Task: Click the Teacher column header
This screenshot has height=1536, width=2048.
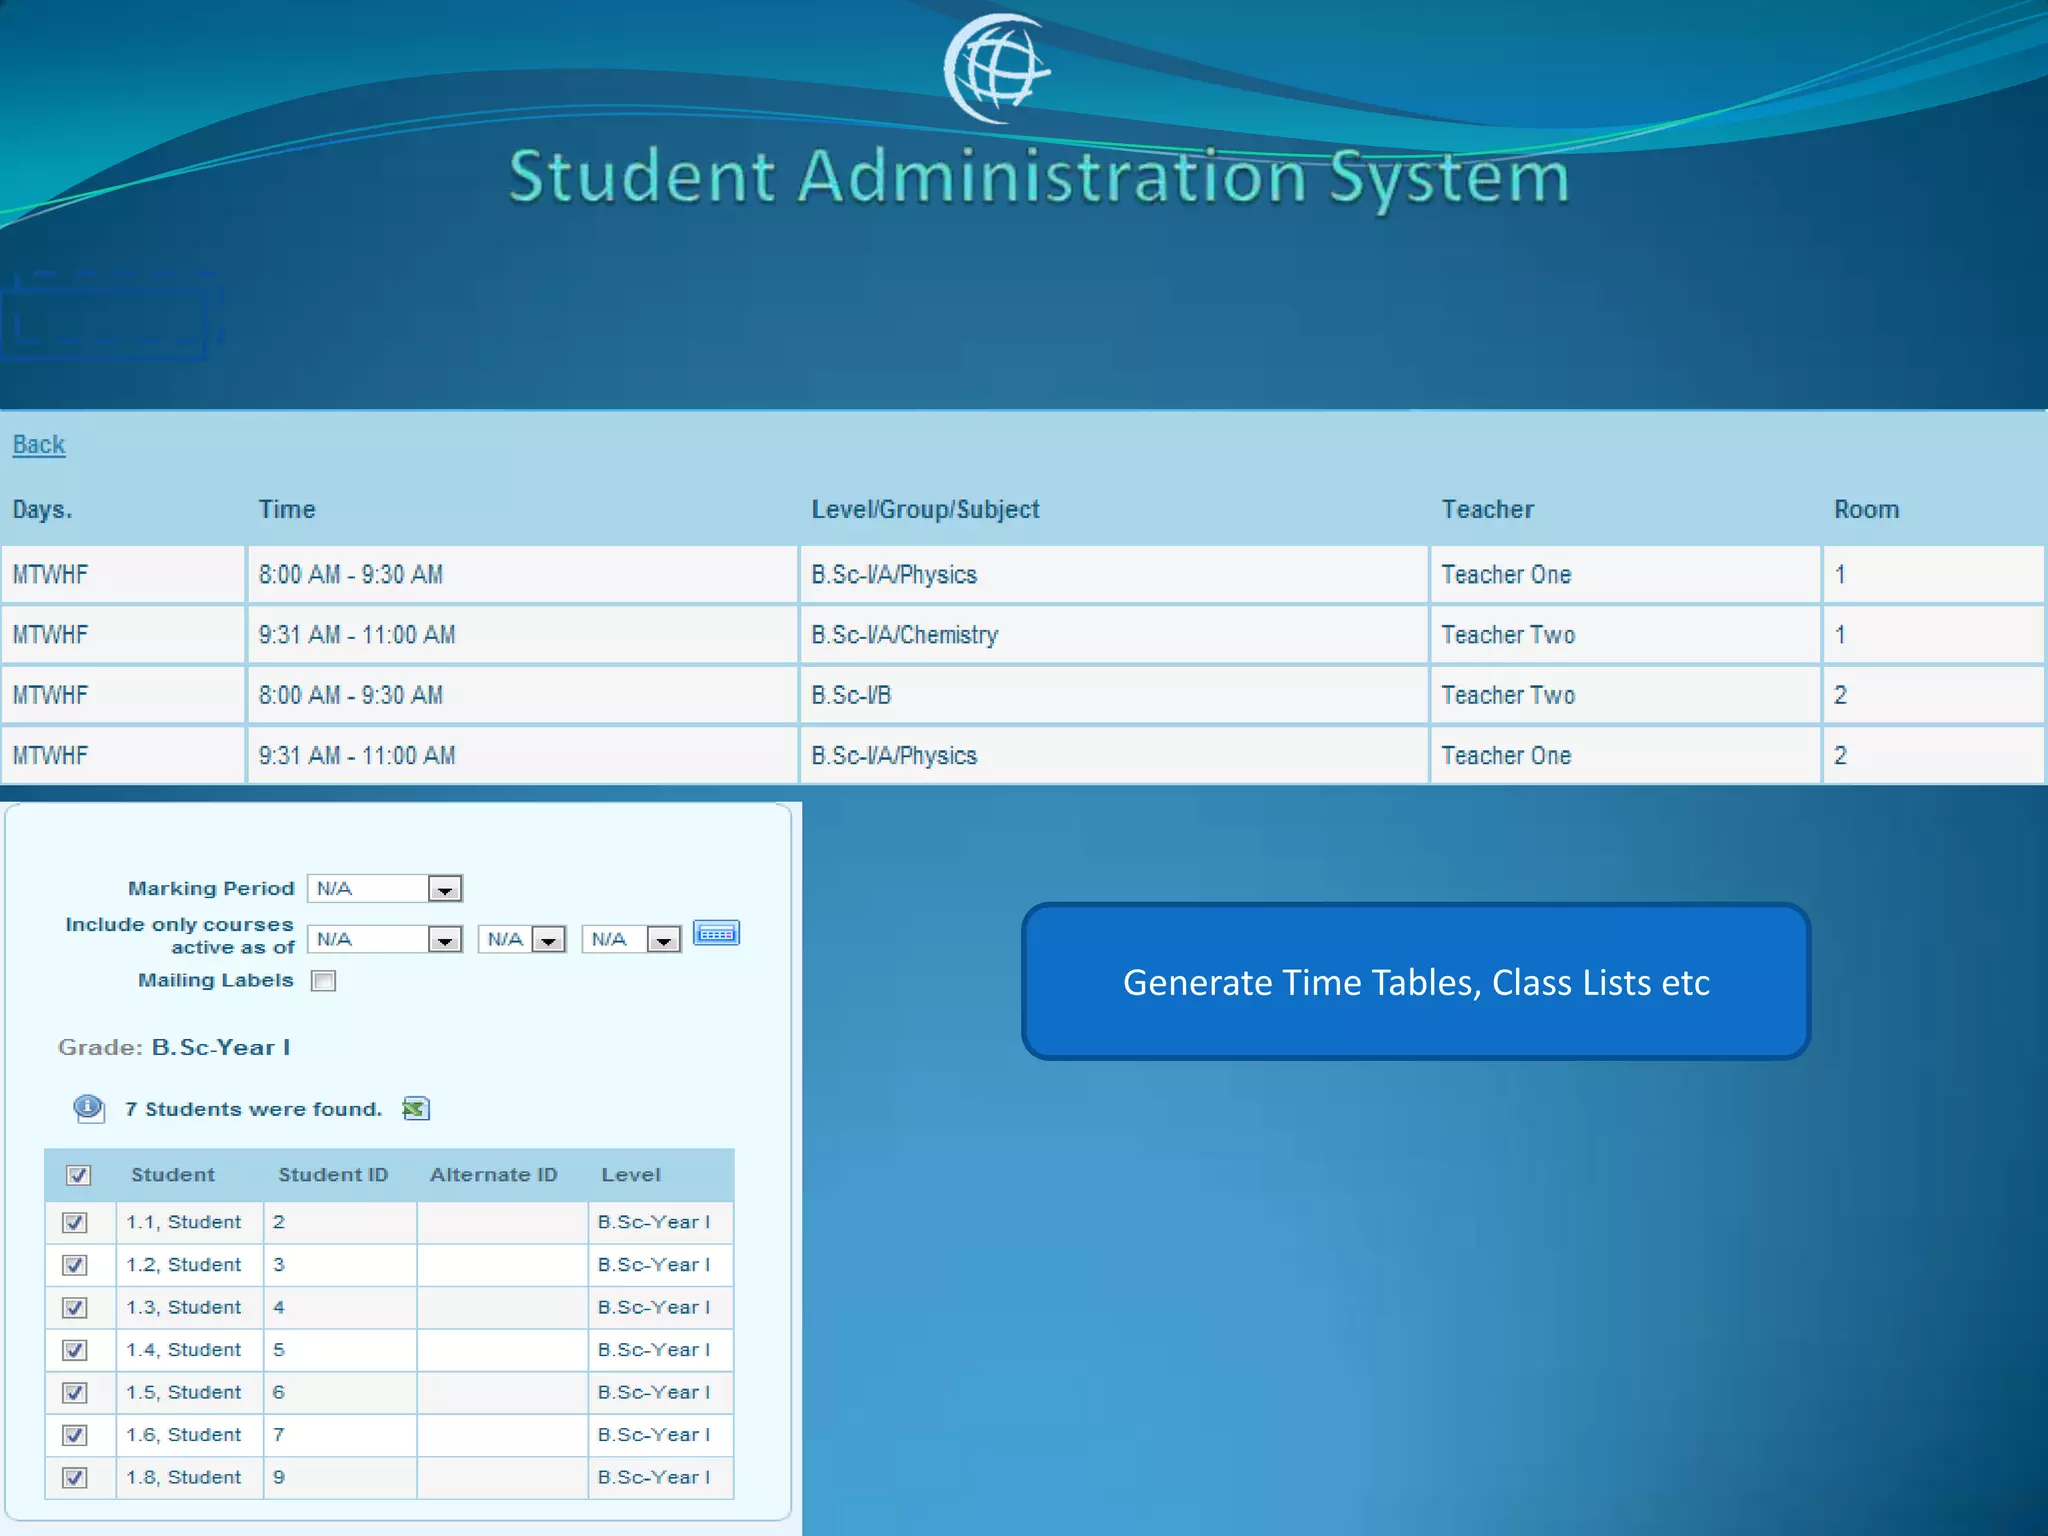Action: 1487,509
